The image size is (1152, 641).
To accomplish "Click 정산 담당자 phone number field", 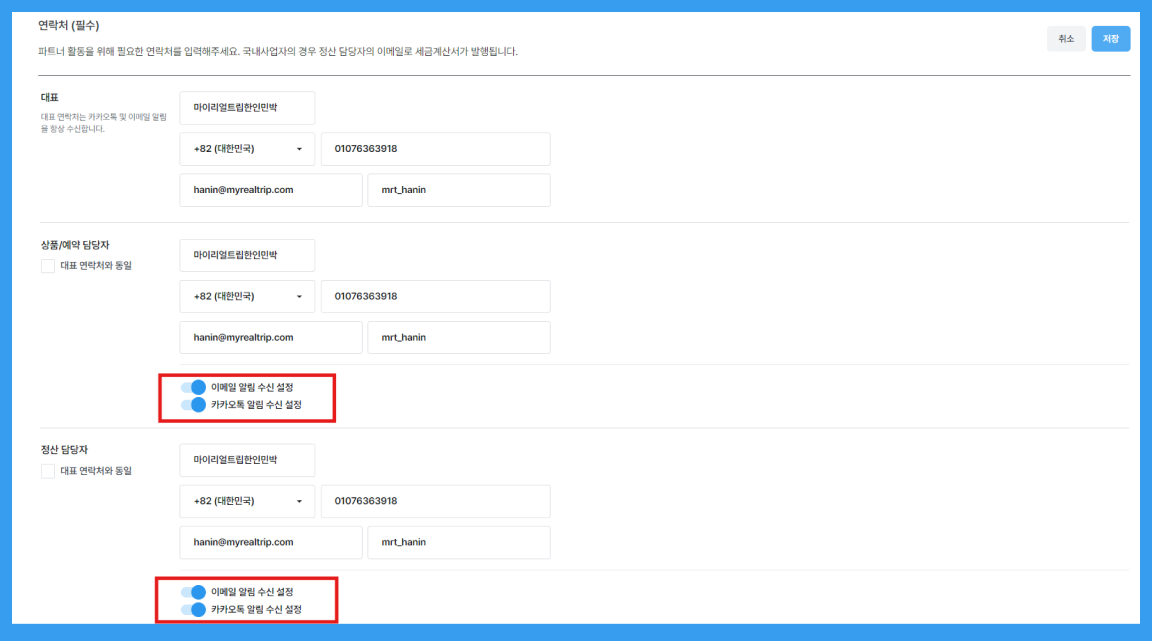I will (x=435, y=501).
